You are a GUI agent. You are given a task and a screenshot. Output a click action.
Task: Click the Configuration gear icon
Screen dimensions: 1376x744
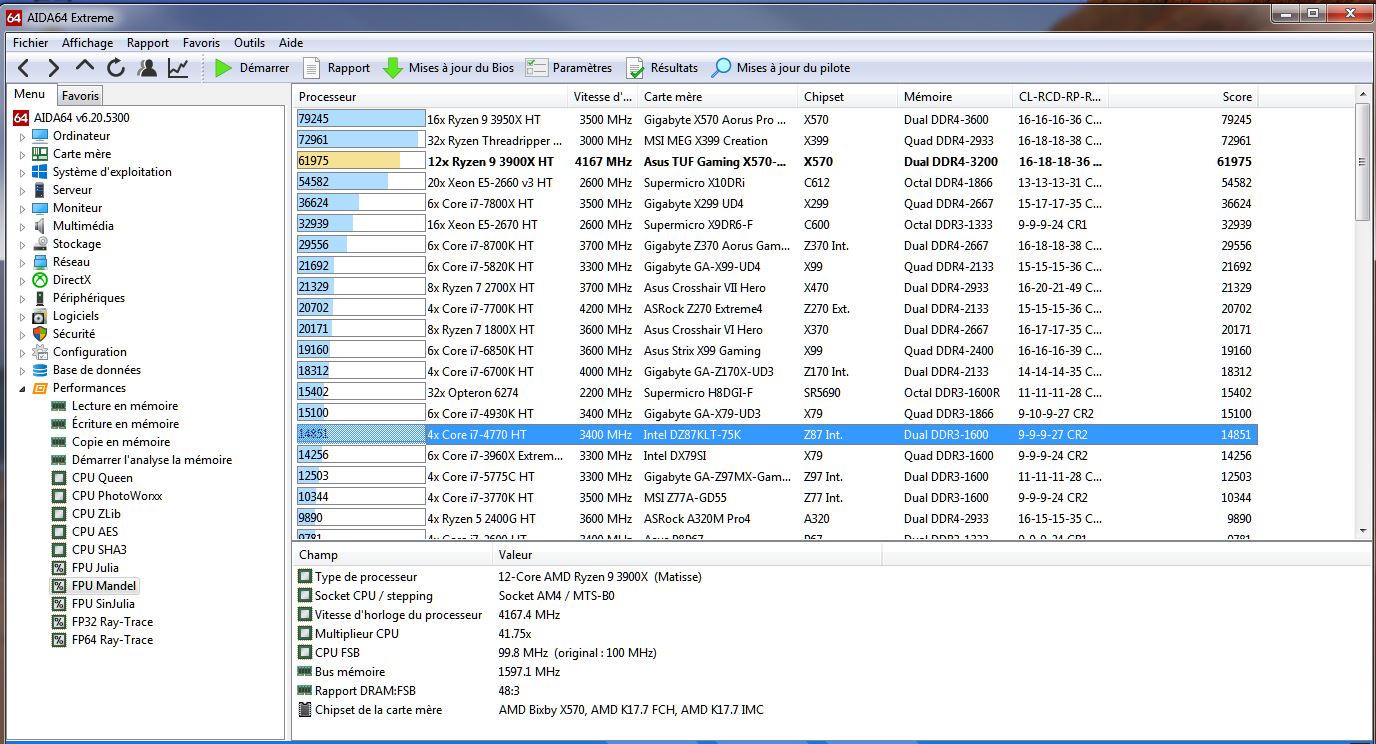point(40,352)
